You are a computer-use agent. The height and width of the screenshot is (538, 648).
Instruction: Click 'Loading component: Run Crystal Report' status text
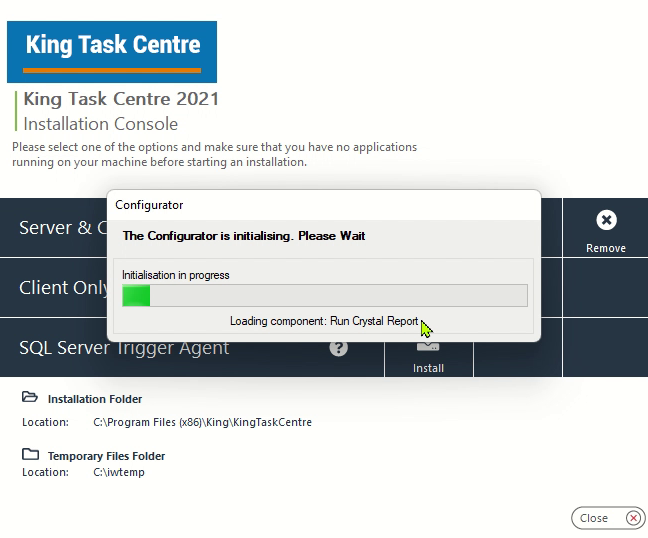324,321
